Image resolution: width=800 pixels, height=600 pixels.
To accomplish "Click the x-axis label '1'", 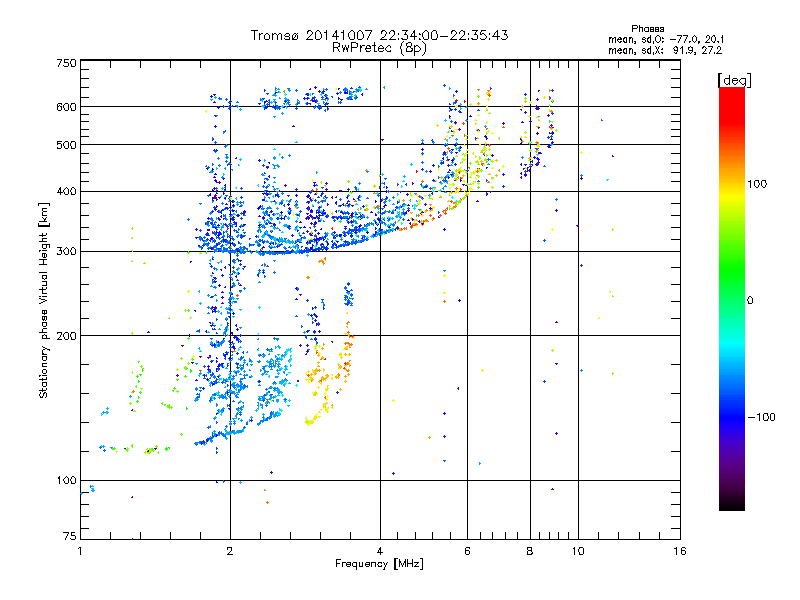I will coord(80,551).
